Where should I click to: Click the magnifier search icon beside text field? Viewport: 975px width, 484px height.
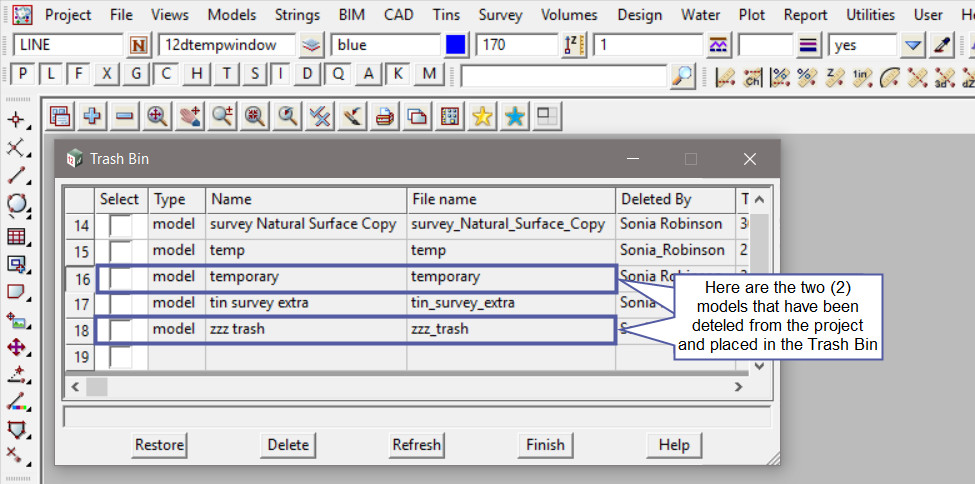[x=682, y=75]
